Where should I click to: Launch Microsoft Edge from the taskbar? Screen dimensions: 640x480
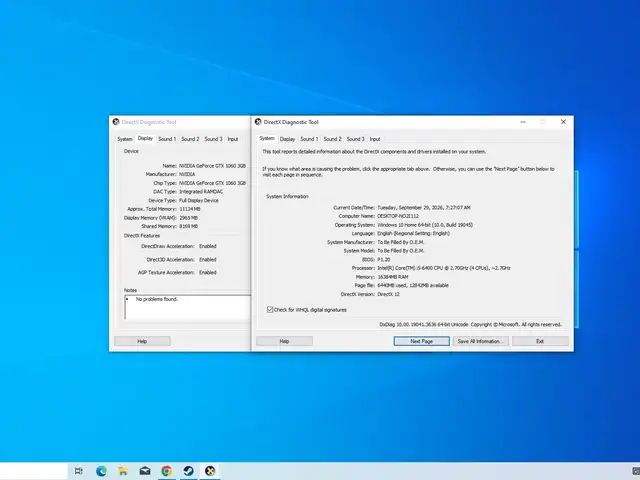pyautogui.click(x=101, y=471)
